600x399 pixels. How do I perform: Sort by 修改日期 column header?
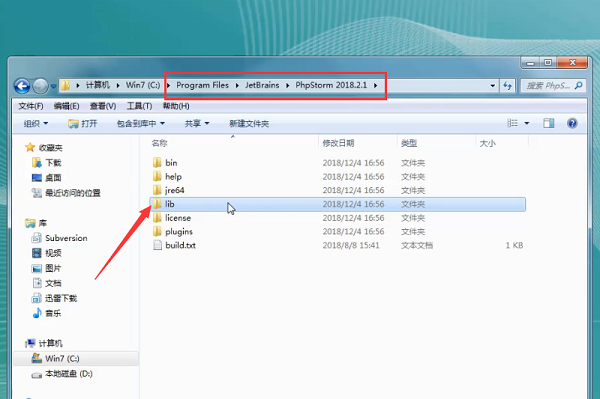(x=338, y=143)
